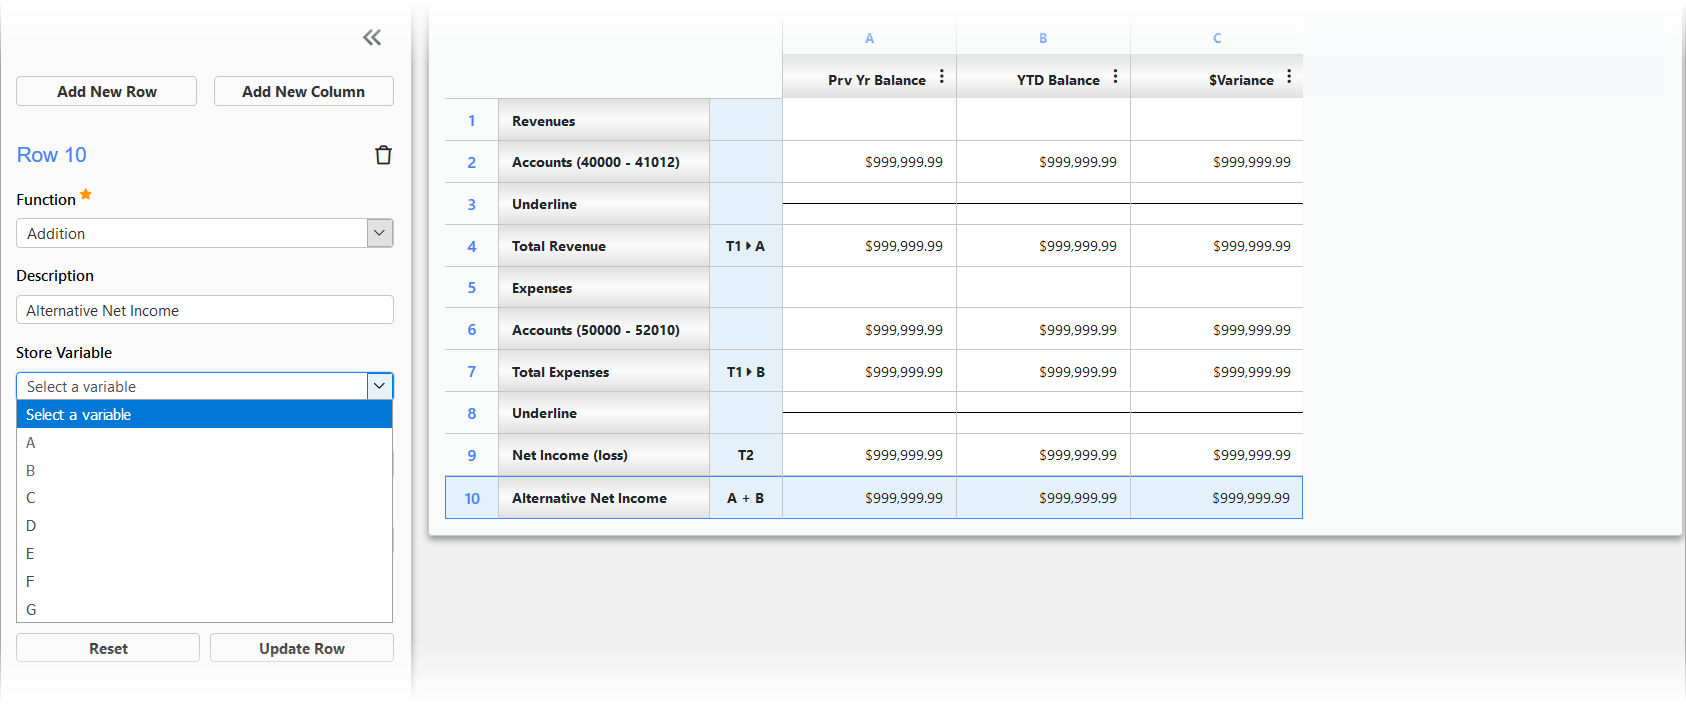The width and height of the screenshot is (1686, 704).
Task: Select column letter B header
Action: pyautogui.click(x=1043, y=38)
